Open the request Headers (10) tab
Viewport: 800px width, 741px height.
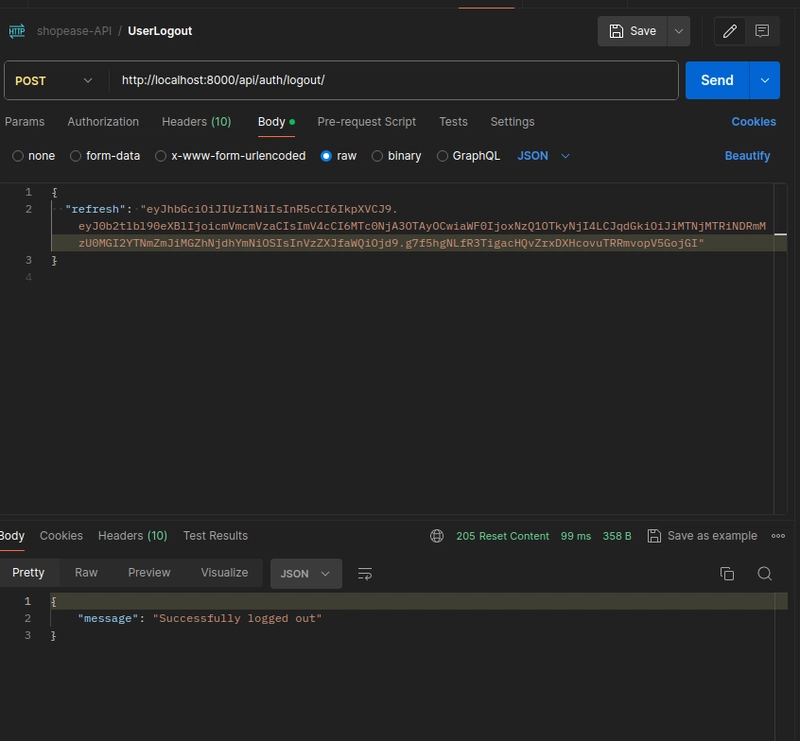[196, 122]
